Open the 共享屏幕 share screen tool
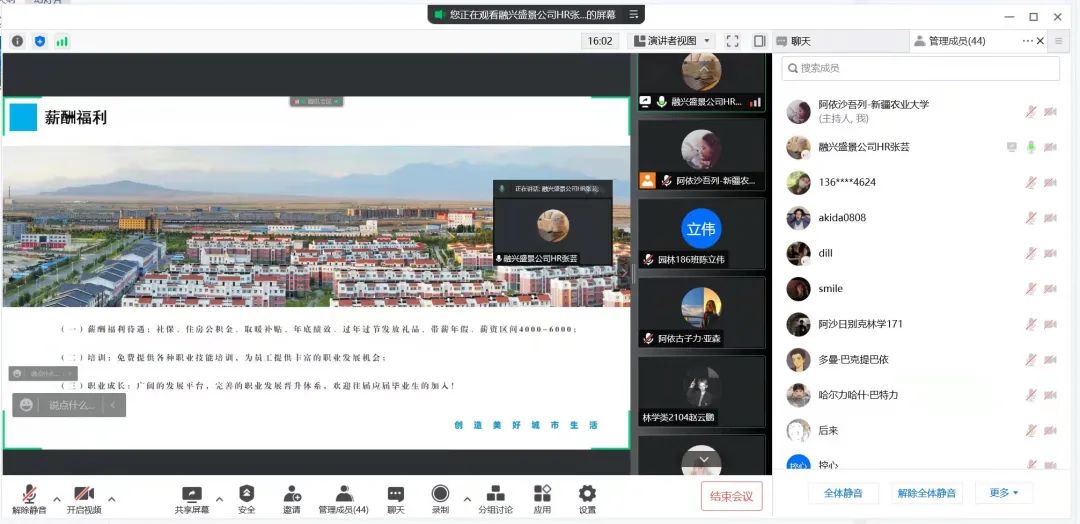 191,497
